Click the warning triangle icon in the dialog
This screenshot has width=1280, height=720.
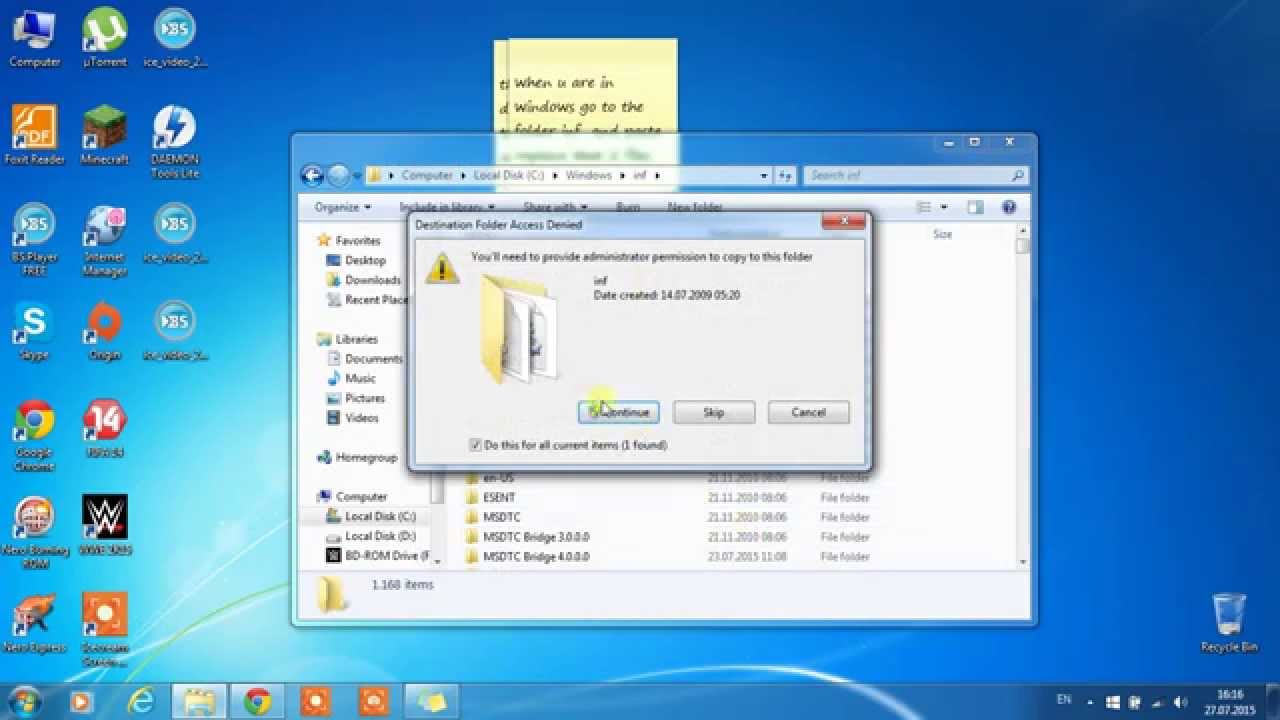441,268
